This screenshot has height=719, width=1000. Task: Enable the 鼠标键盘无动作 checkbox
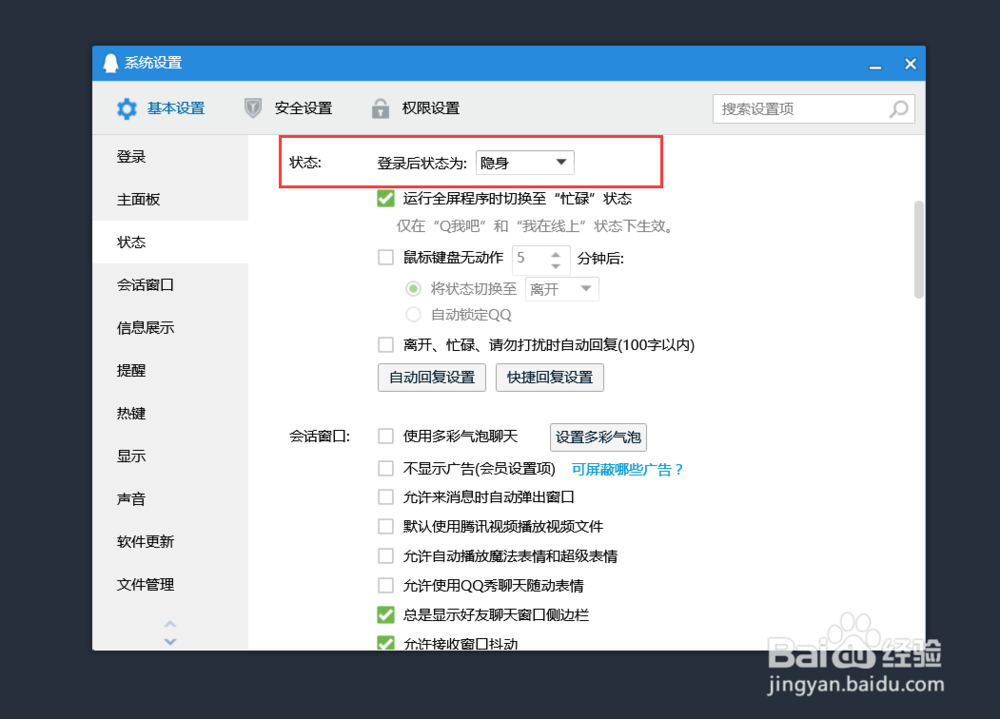(x=385, y=258)
